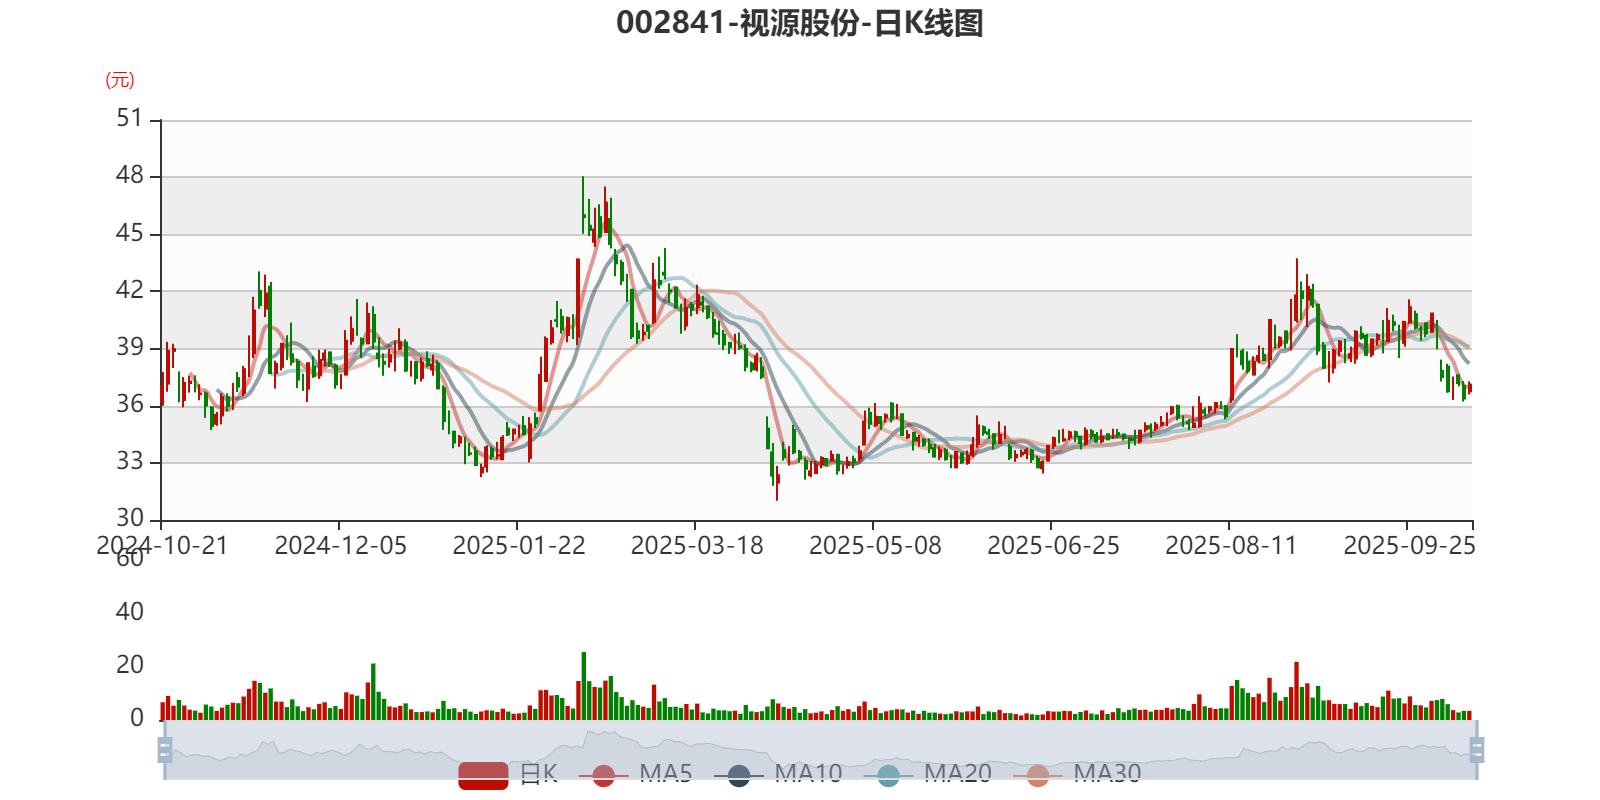Click the 20 volume axis label
Screen dimensions: 1600x800
pyautogui.click(x=130, y=665)
